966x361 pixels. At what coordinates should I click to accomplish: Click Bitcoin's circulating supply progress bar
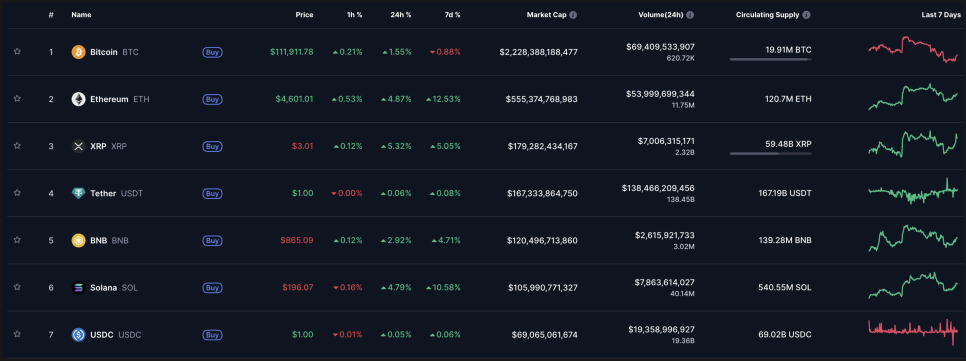[770, 59]
